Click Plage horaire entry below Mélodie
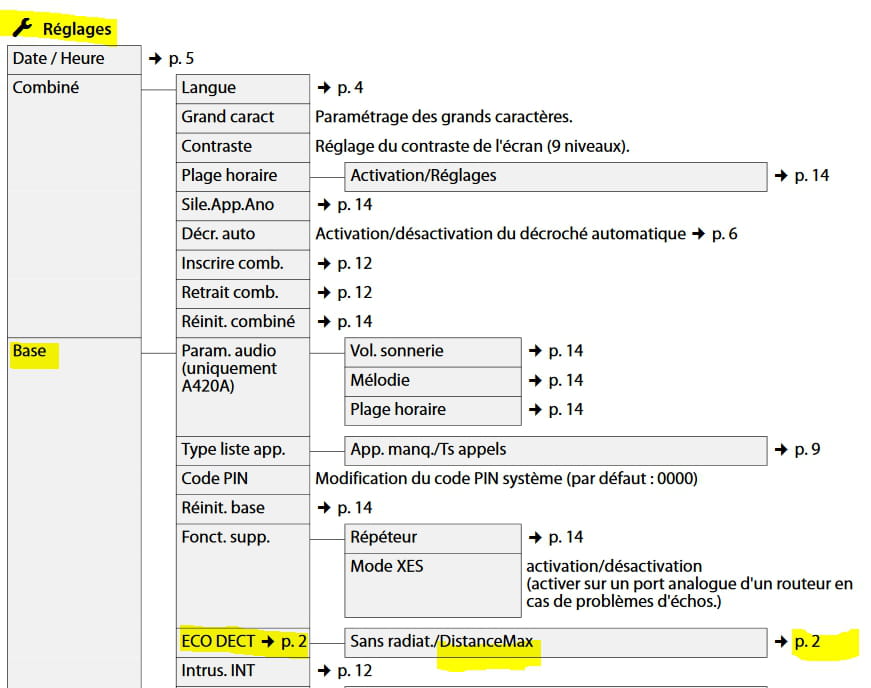The image size is (871, 688). coord(433,411)
